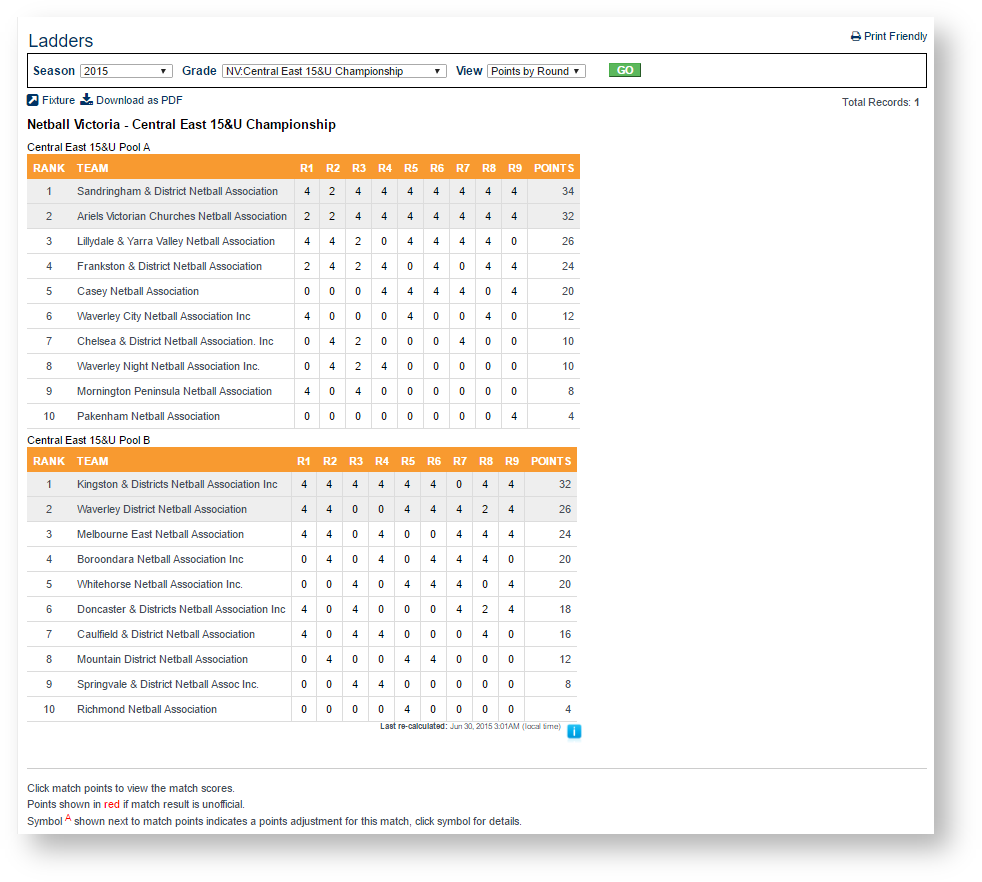Screen dimensions: 982x882
Task: Click Pakenham Netball Association team name
Action: 148,417
